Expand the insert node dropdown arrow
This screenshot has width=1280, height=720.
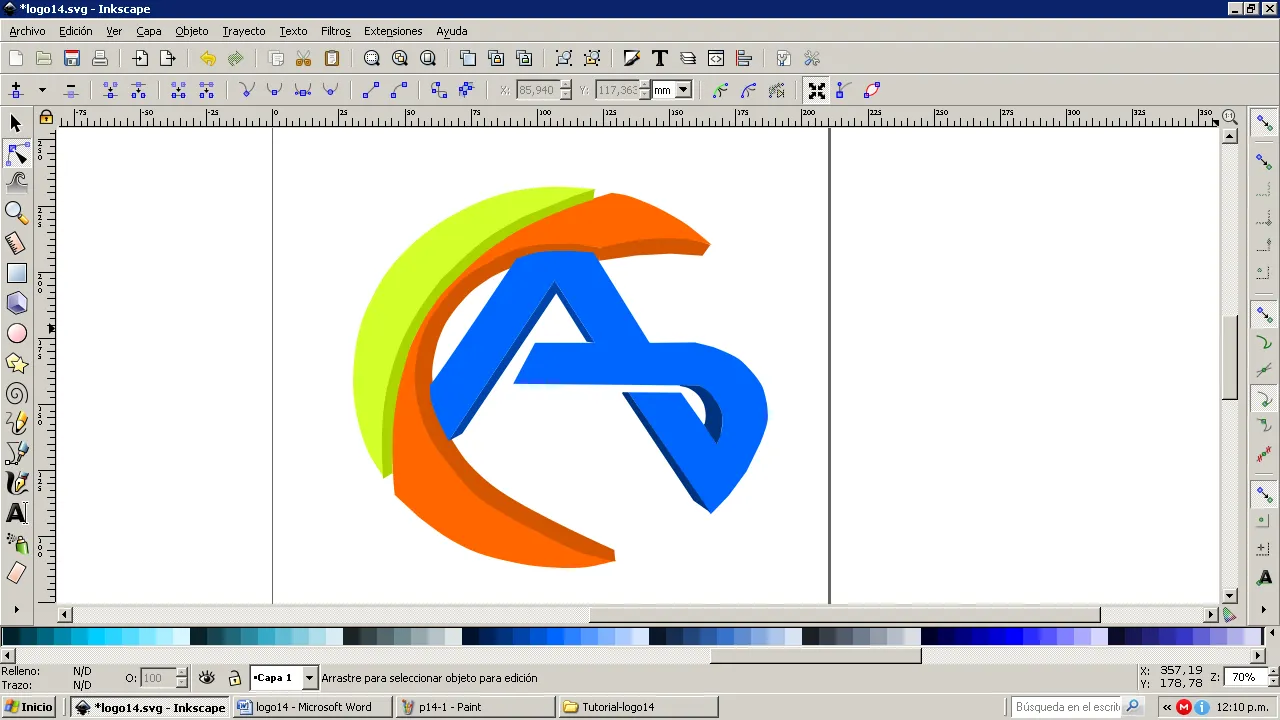point(42,90)
